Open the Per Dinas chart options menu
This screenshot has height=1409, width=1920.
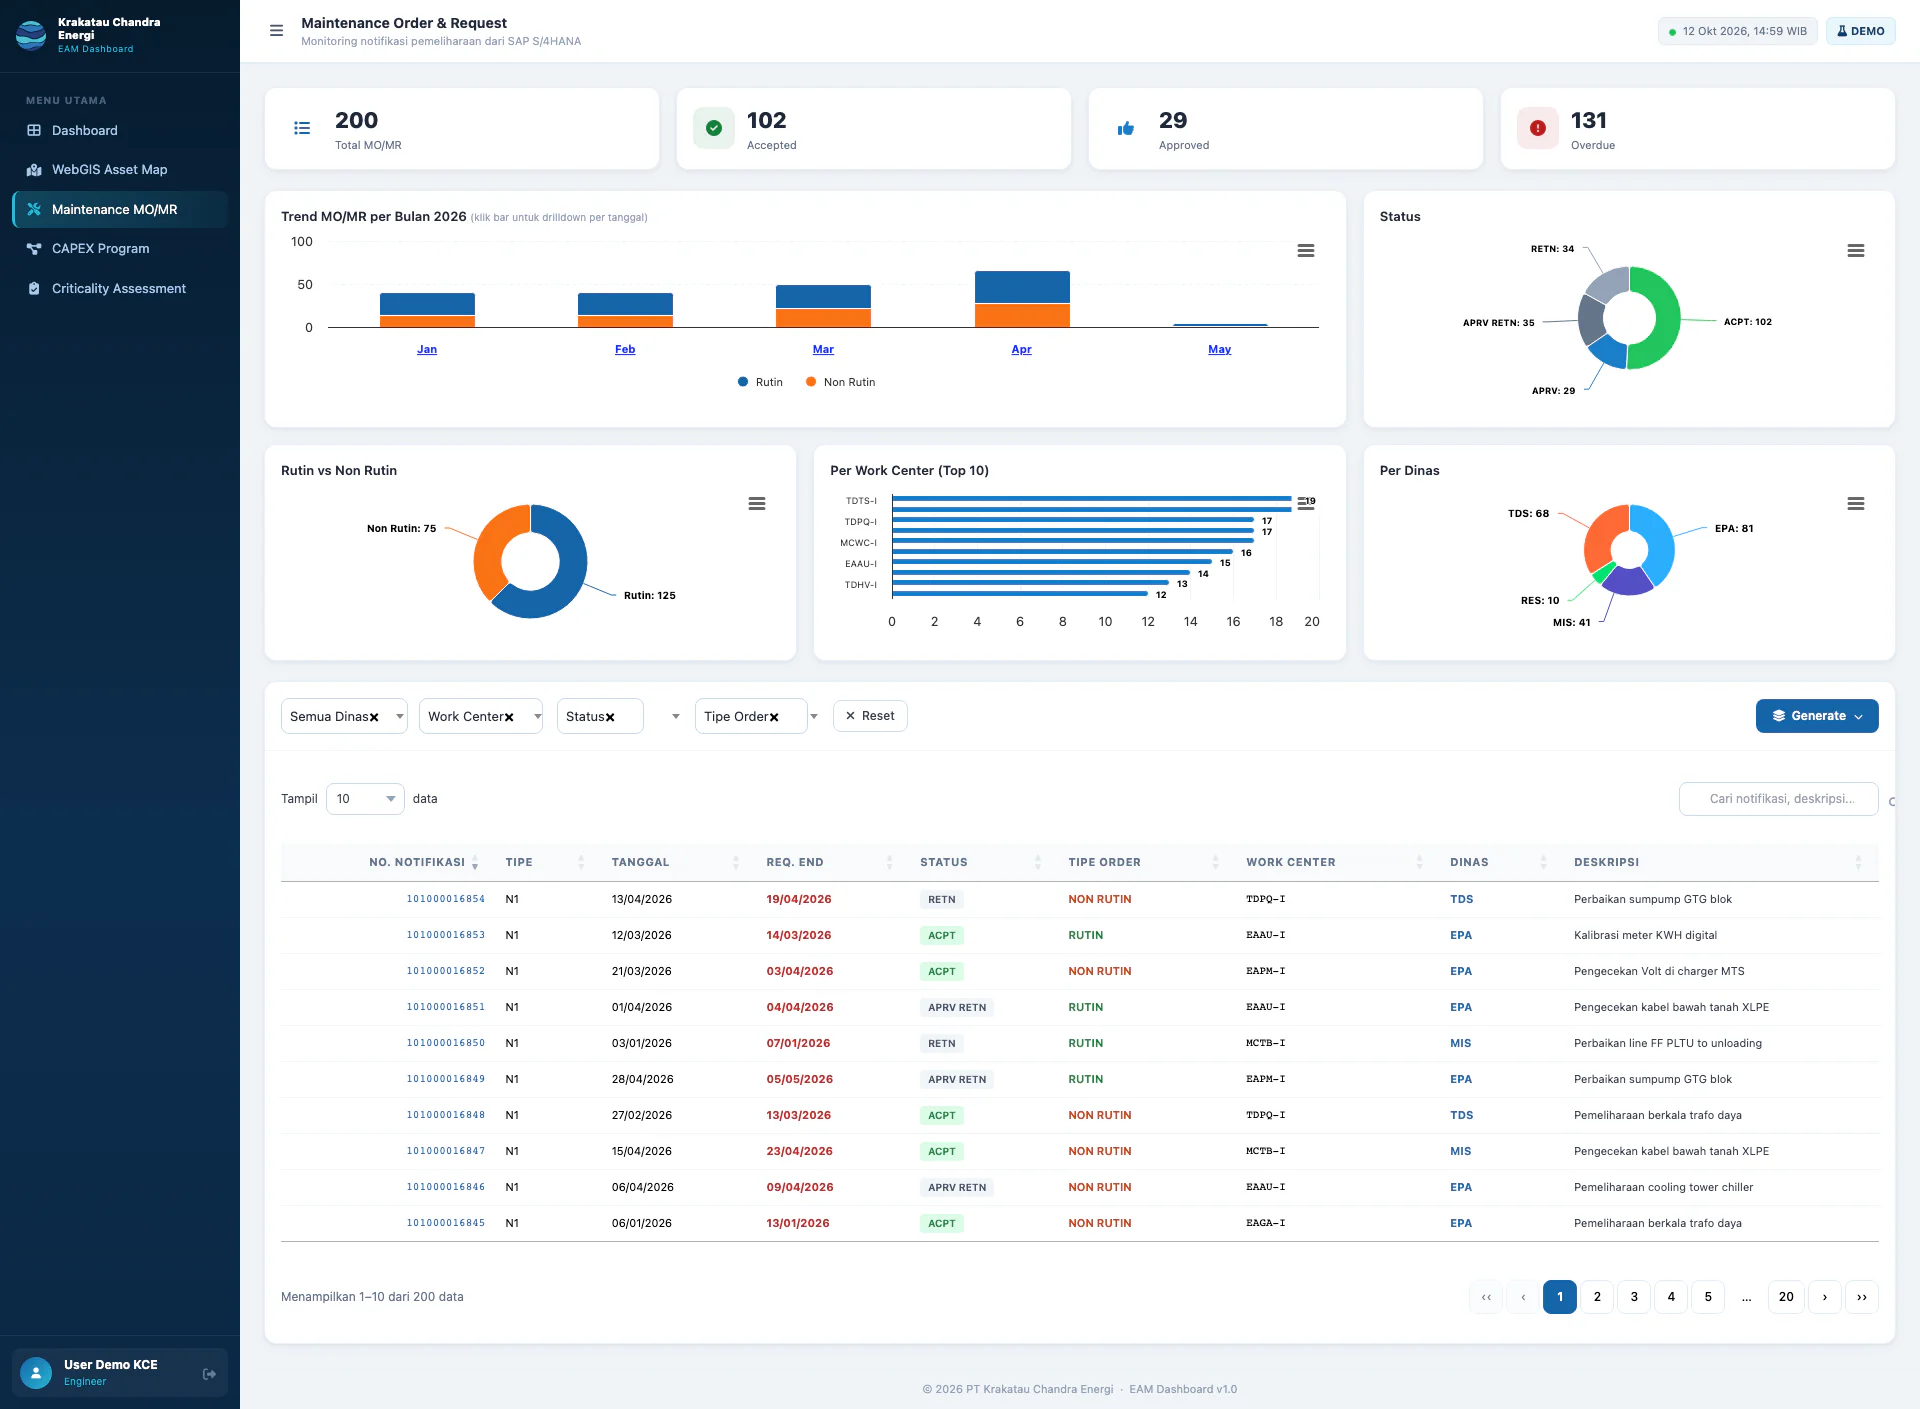[x=1855, y=504]
